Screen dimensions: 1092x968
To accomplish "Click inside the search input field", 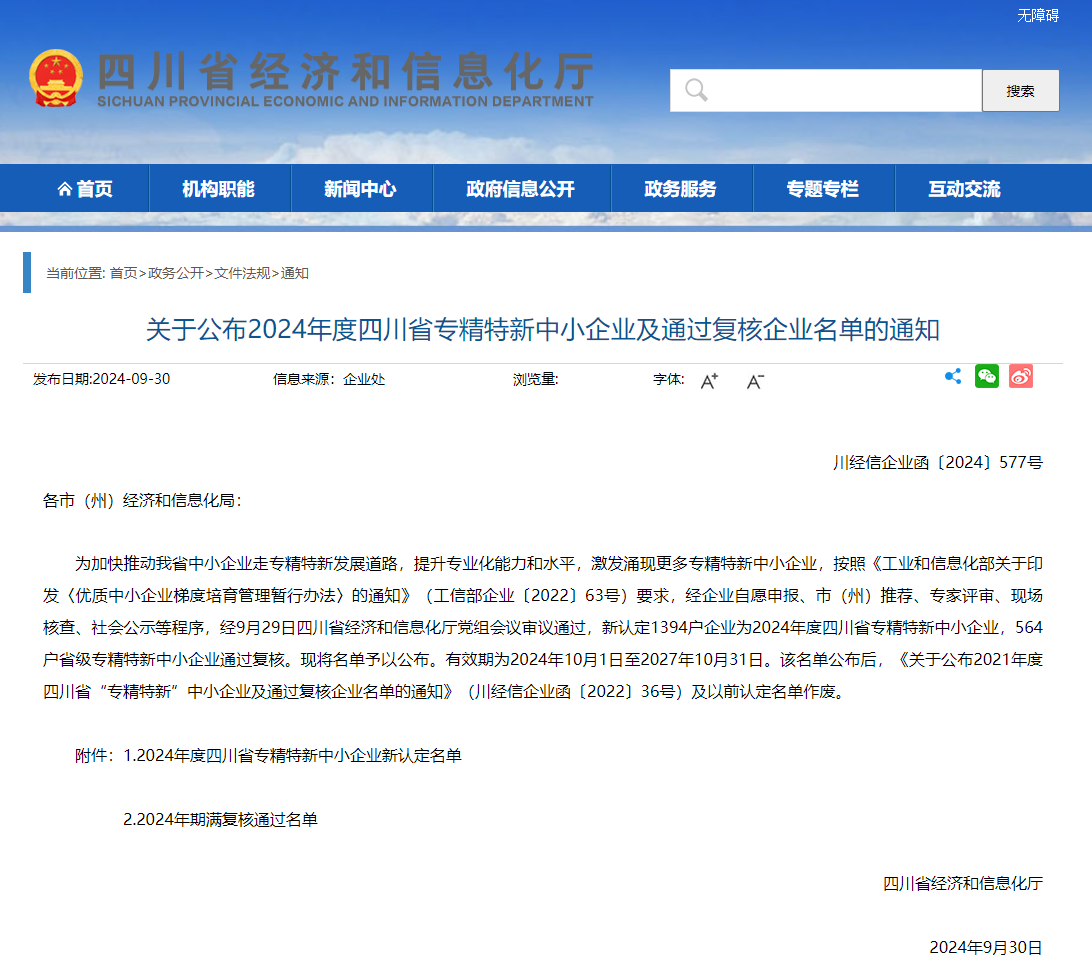I will pyautogui.click(x=830, y=90).
